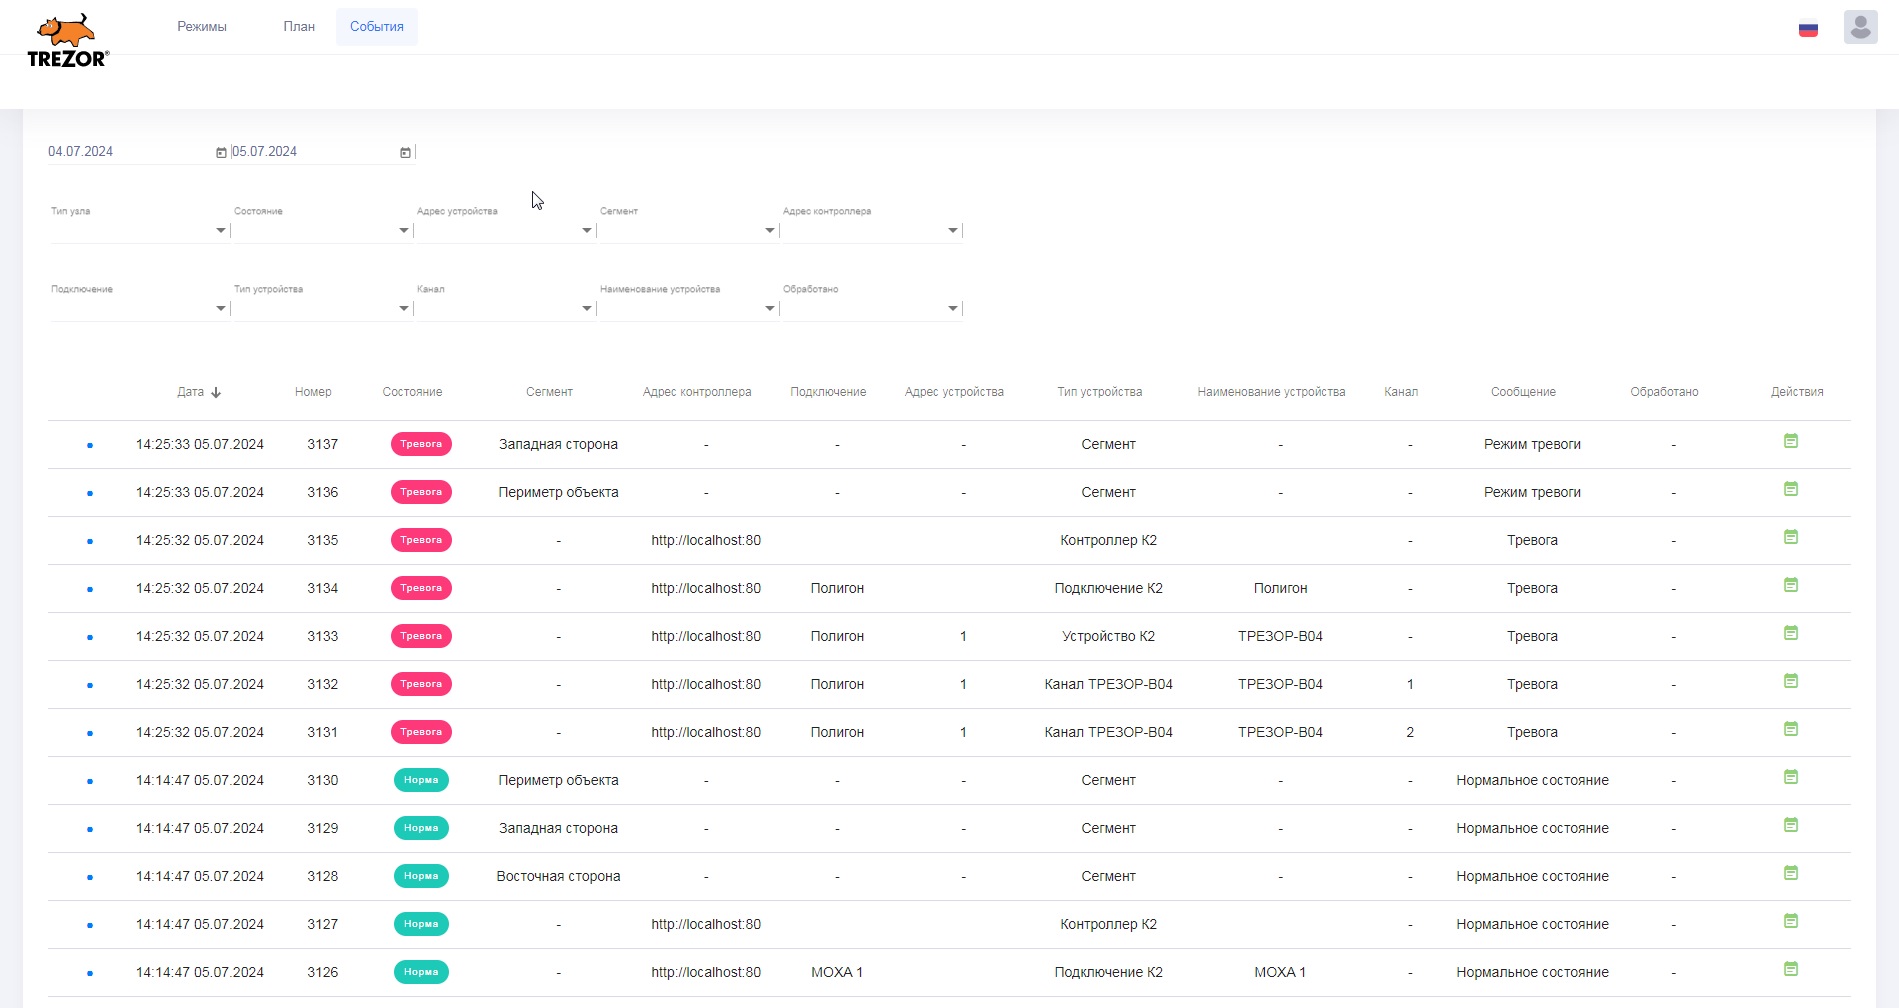
Task: Click action icon for event 3130
Action: (x=1790, y=777)
